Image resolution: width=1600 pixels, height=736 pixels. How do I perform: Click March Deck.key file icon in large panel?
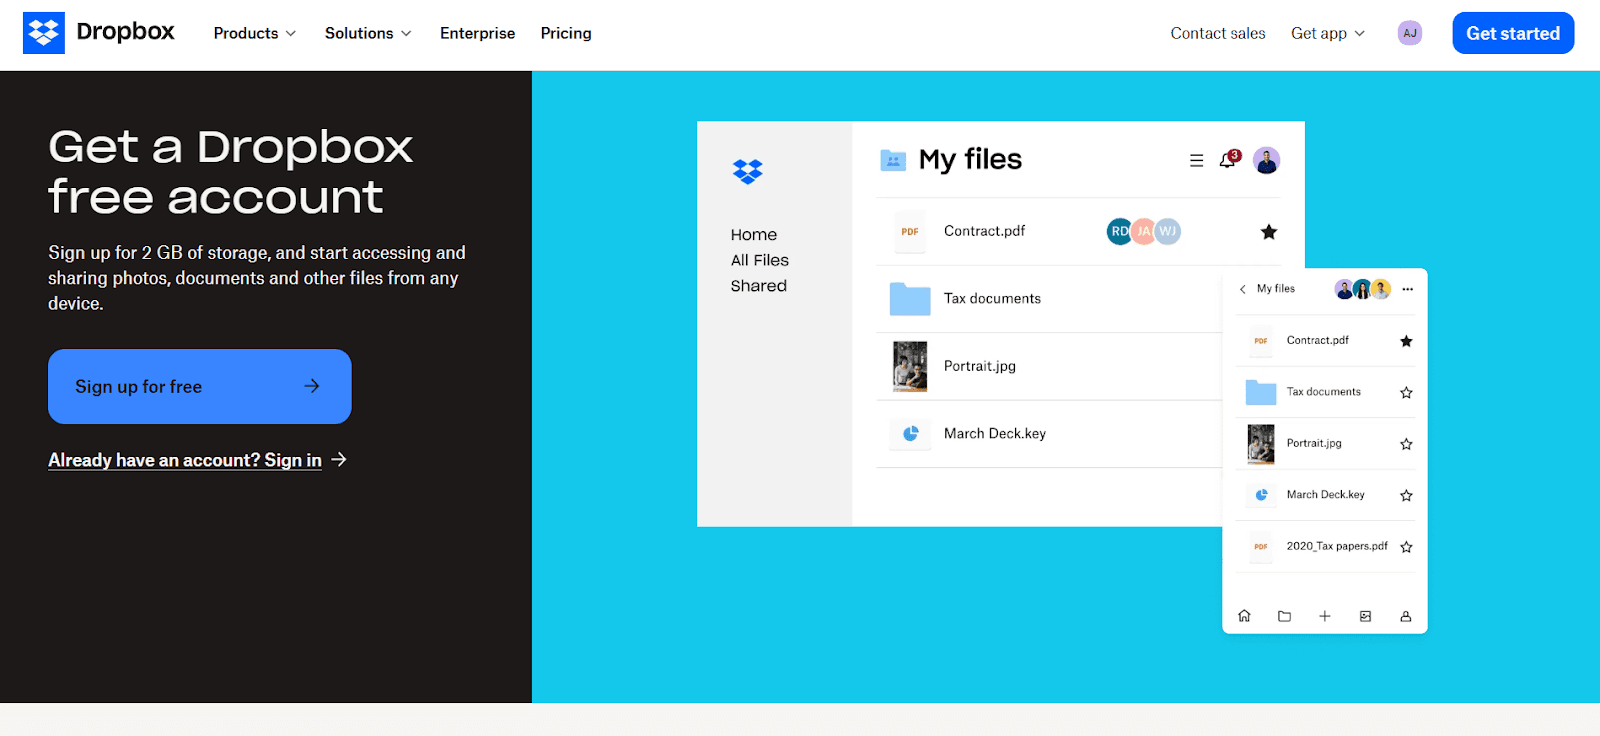point(911,433)
